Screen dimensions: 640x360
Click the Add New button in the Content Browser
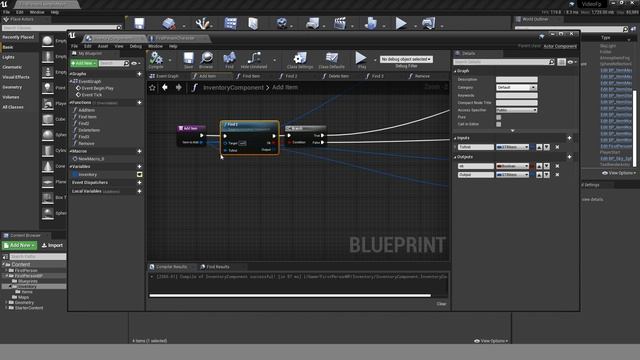[19, 245]
